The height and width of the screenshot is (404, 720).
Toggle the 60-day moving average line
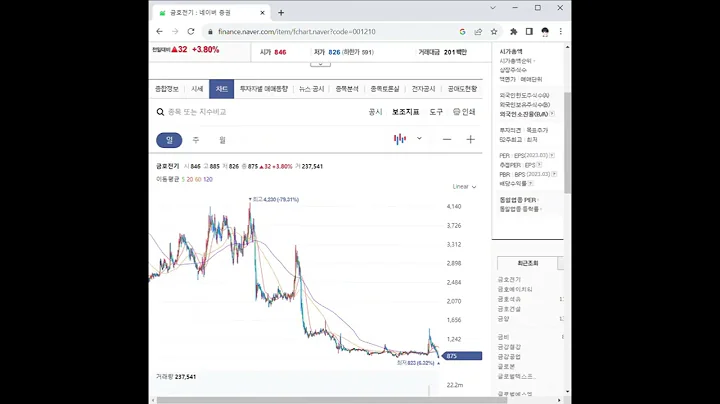coord(198,180)
